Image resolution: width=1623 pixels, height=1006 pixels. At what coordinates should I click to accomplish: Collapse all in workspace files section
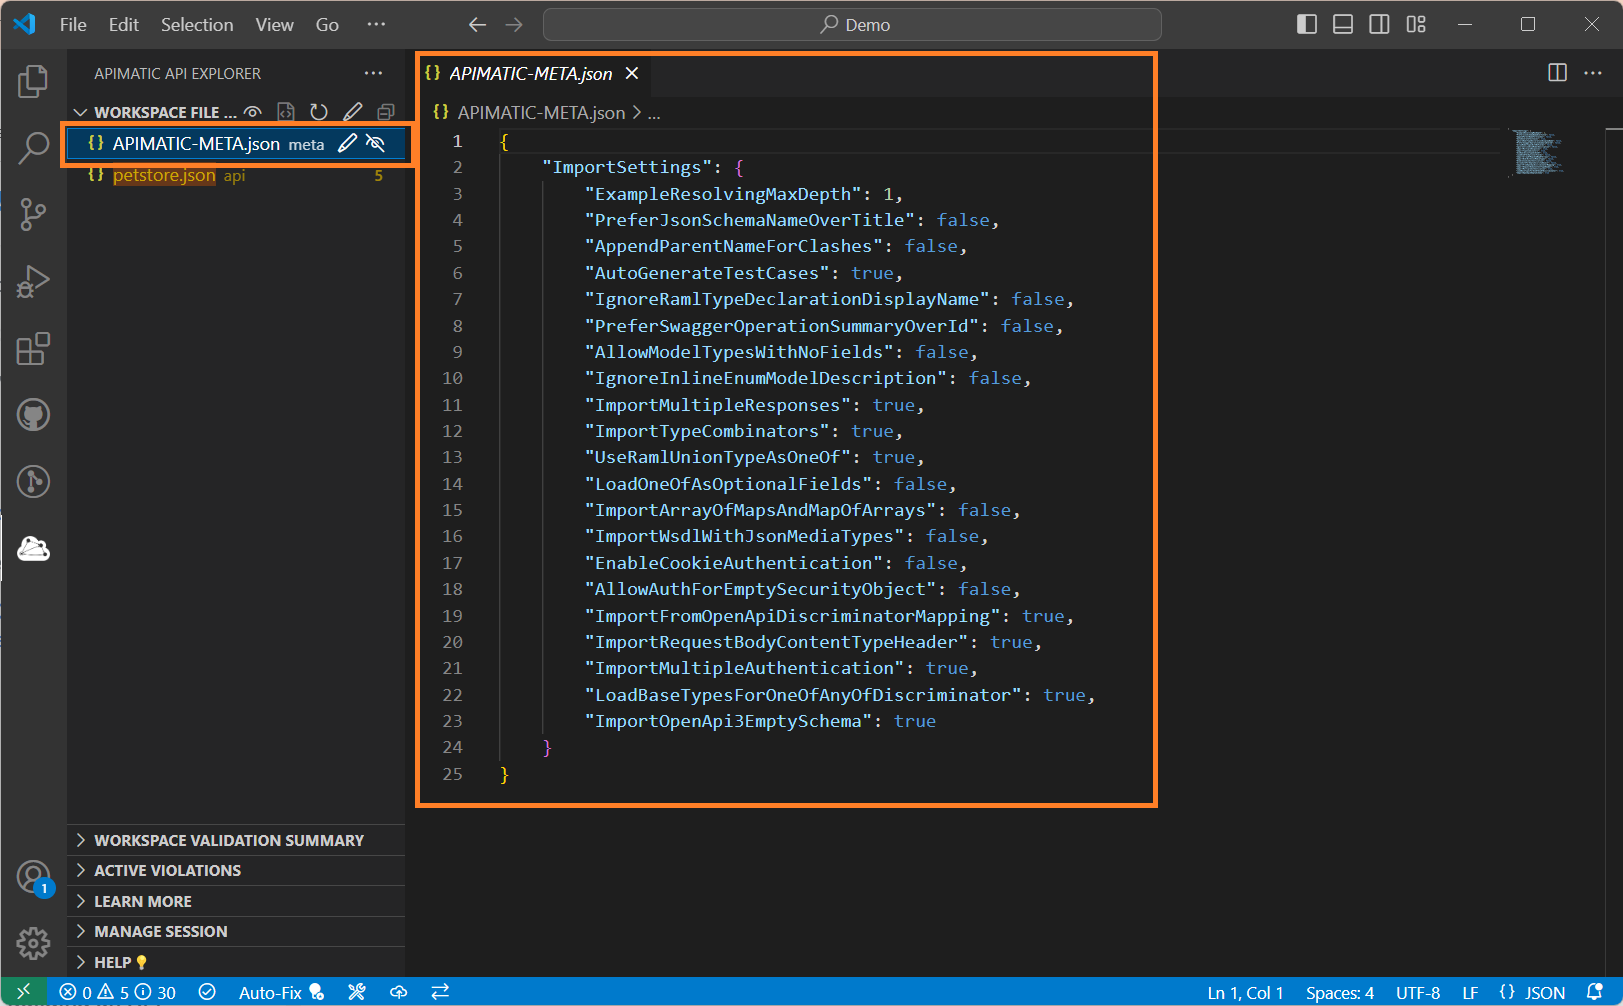pos(386,112)
